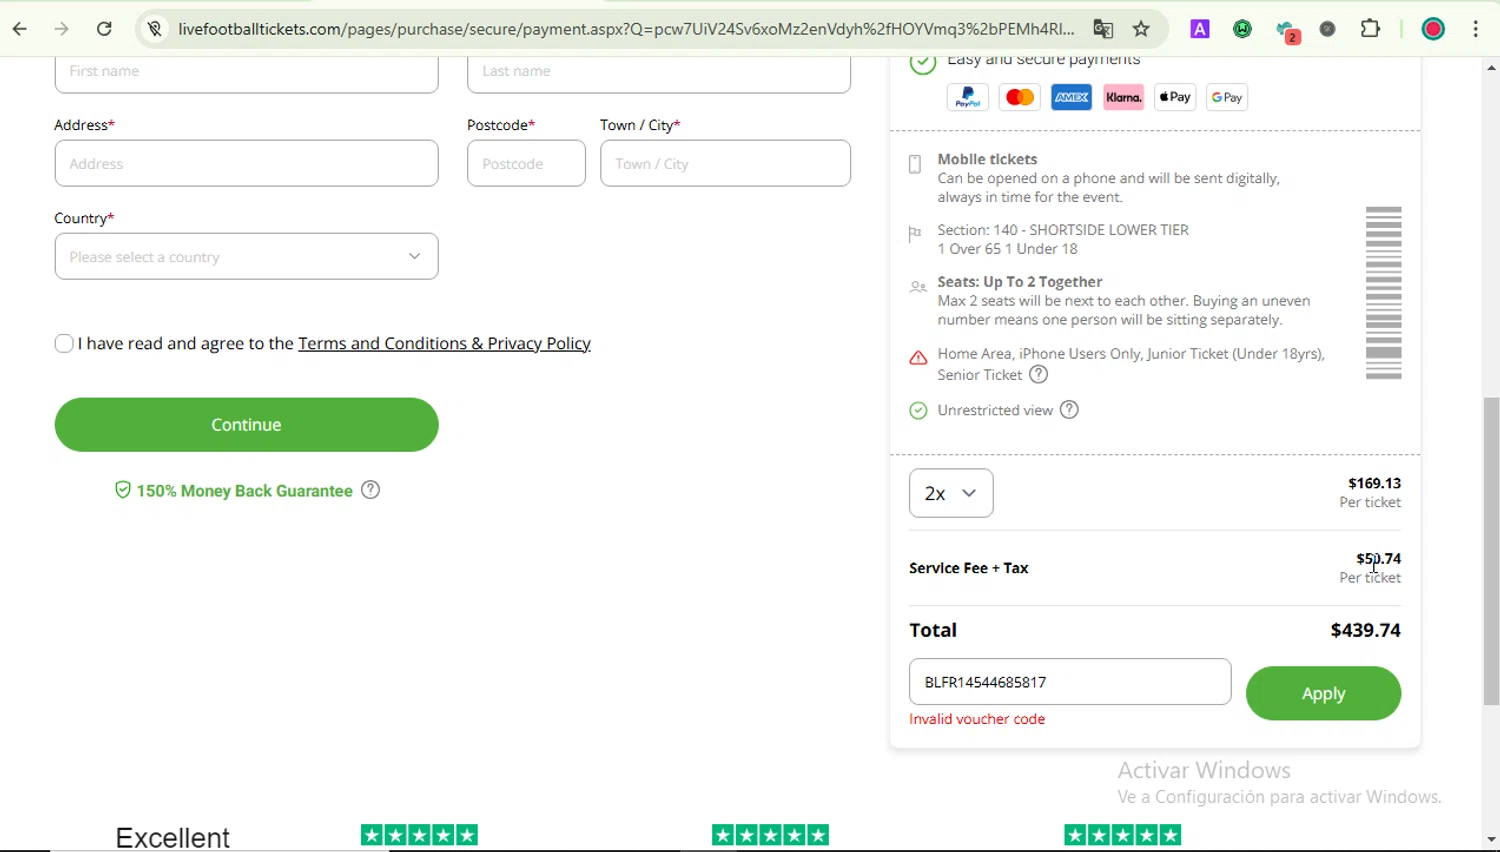Edit the voucher code BLFR14544685817
The height and width of the screenshot is (852, 1500).
click(x=1070, y=682)
